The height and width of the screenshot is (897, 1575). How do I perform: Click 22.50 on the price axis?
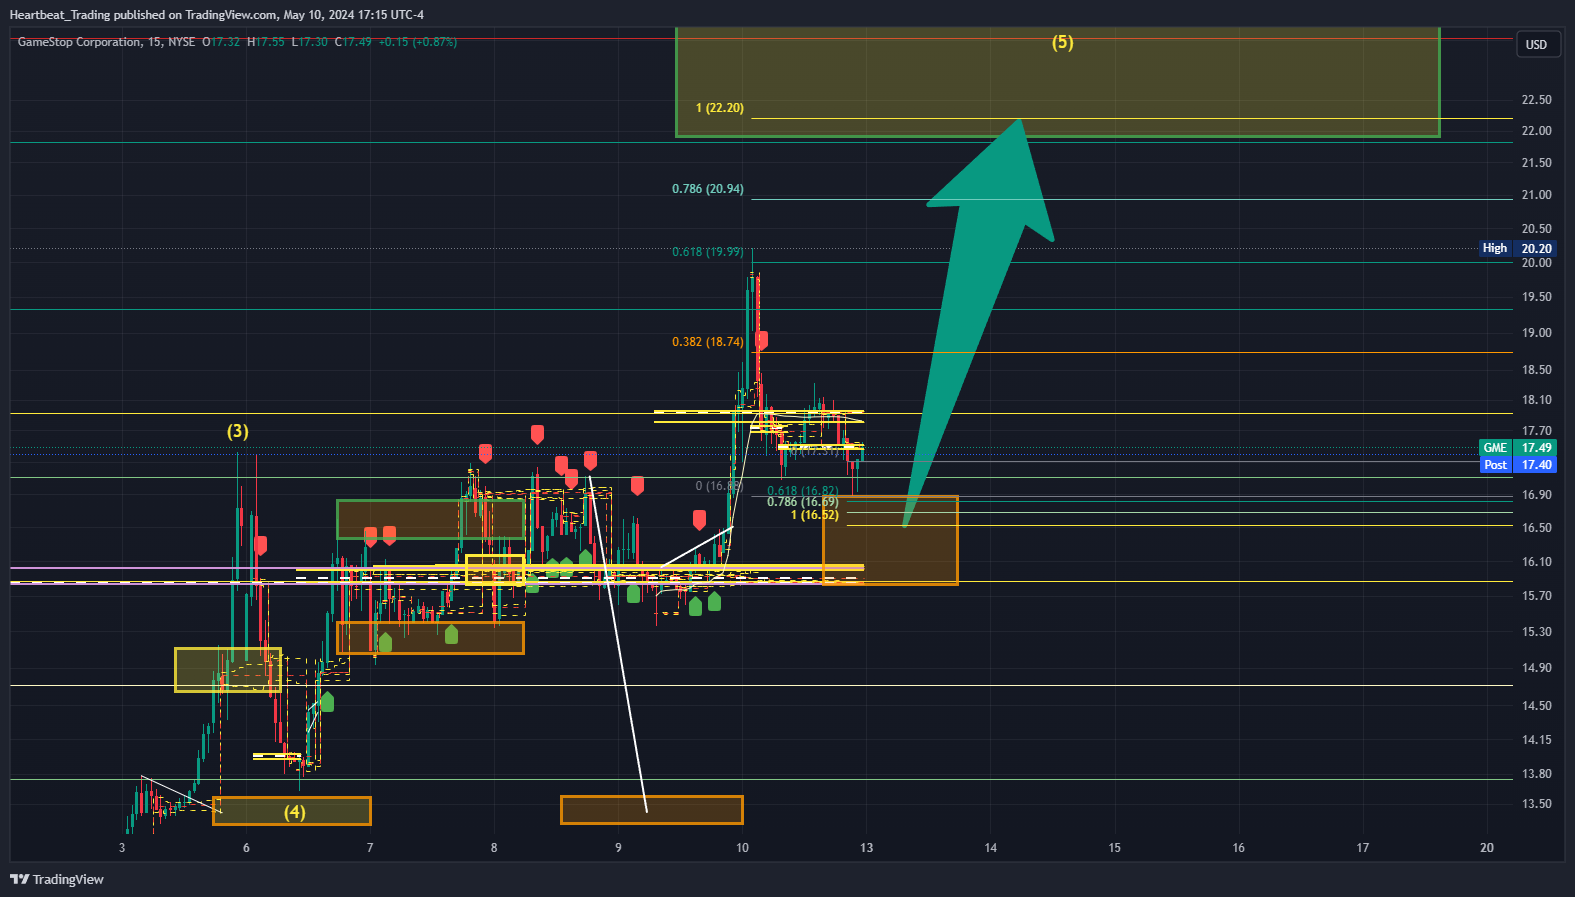[1536, 100]
